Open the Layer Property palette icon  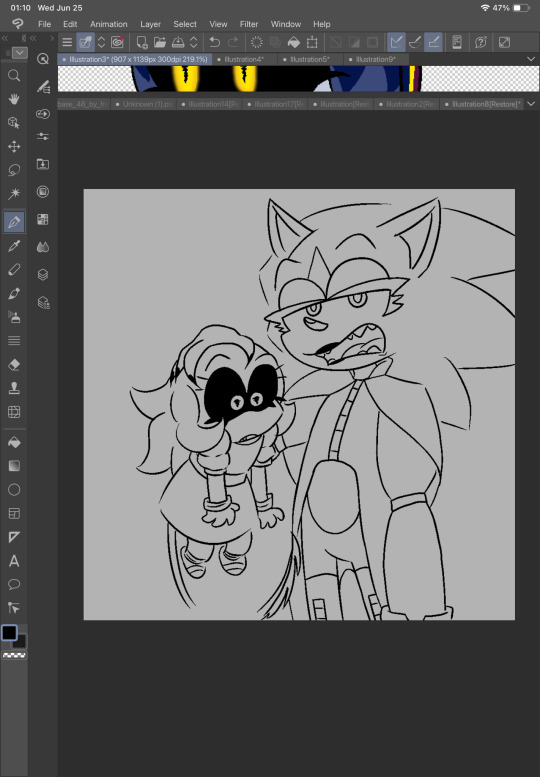(x=43, y=302)
